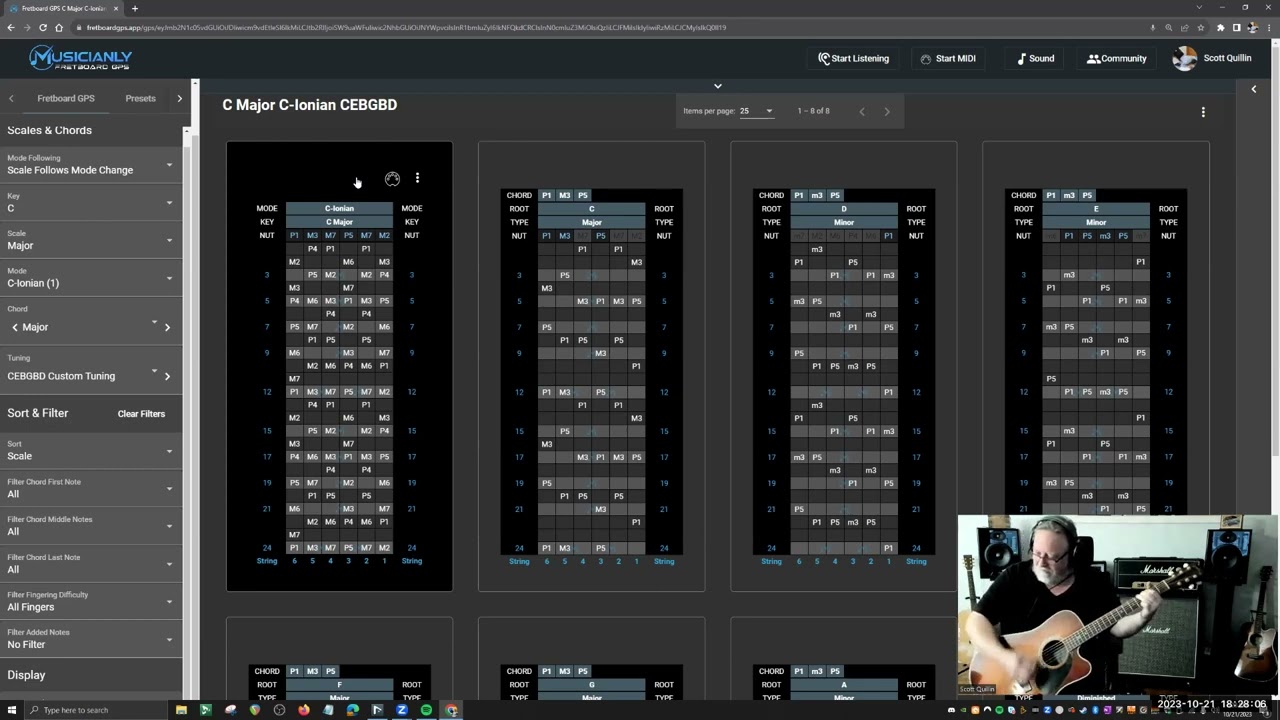Viewport: 1280px width, 720px height.
Task: Click the Clear Filters button
Action: (141, 414)
